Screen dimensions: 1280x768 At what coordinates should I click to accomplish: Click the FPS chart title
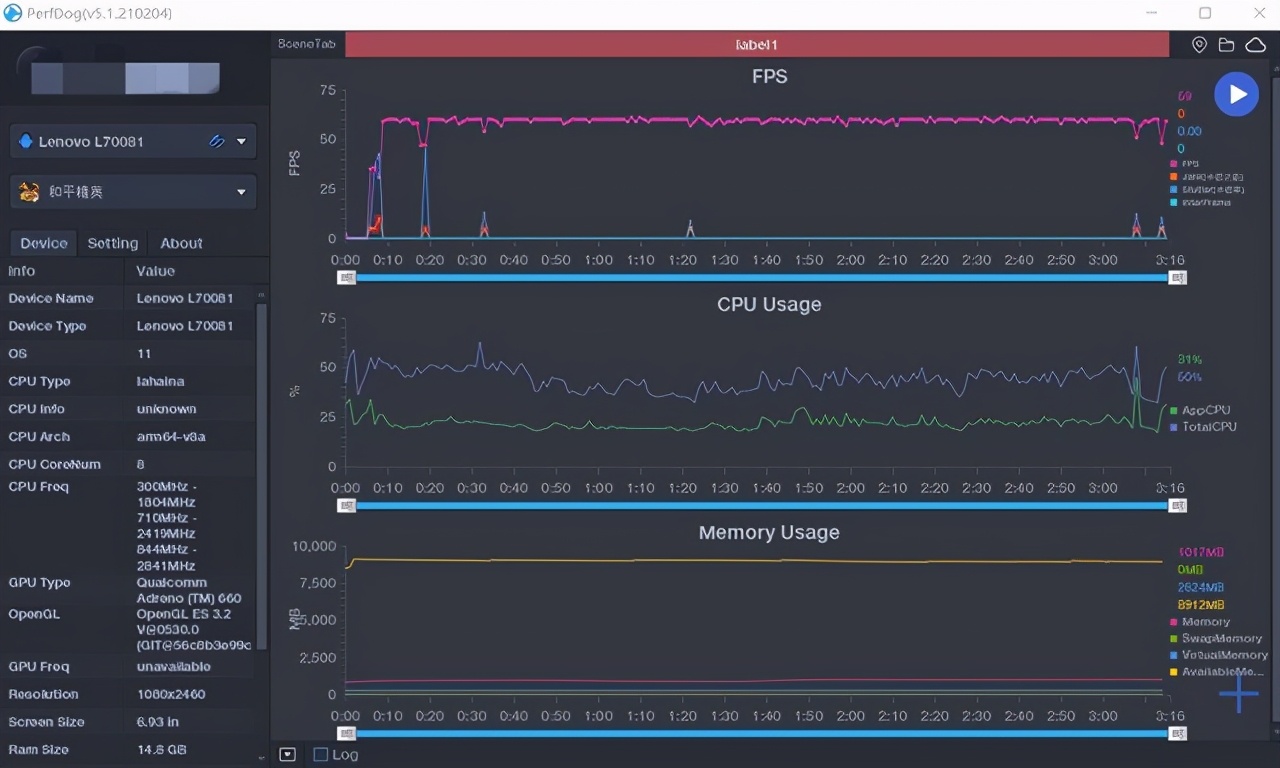pyautogui.click(x=769, y=76)
